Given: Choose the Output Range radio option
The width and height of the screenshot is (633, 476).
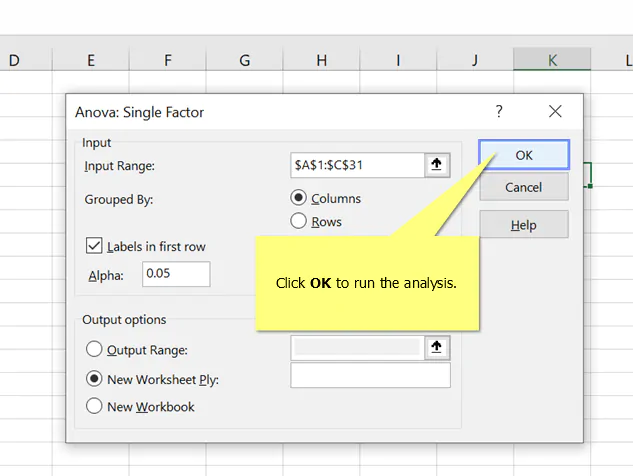Looking at the screenshot, I should pos(94,349).
